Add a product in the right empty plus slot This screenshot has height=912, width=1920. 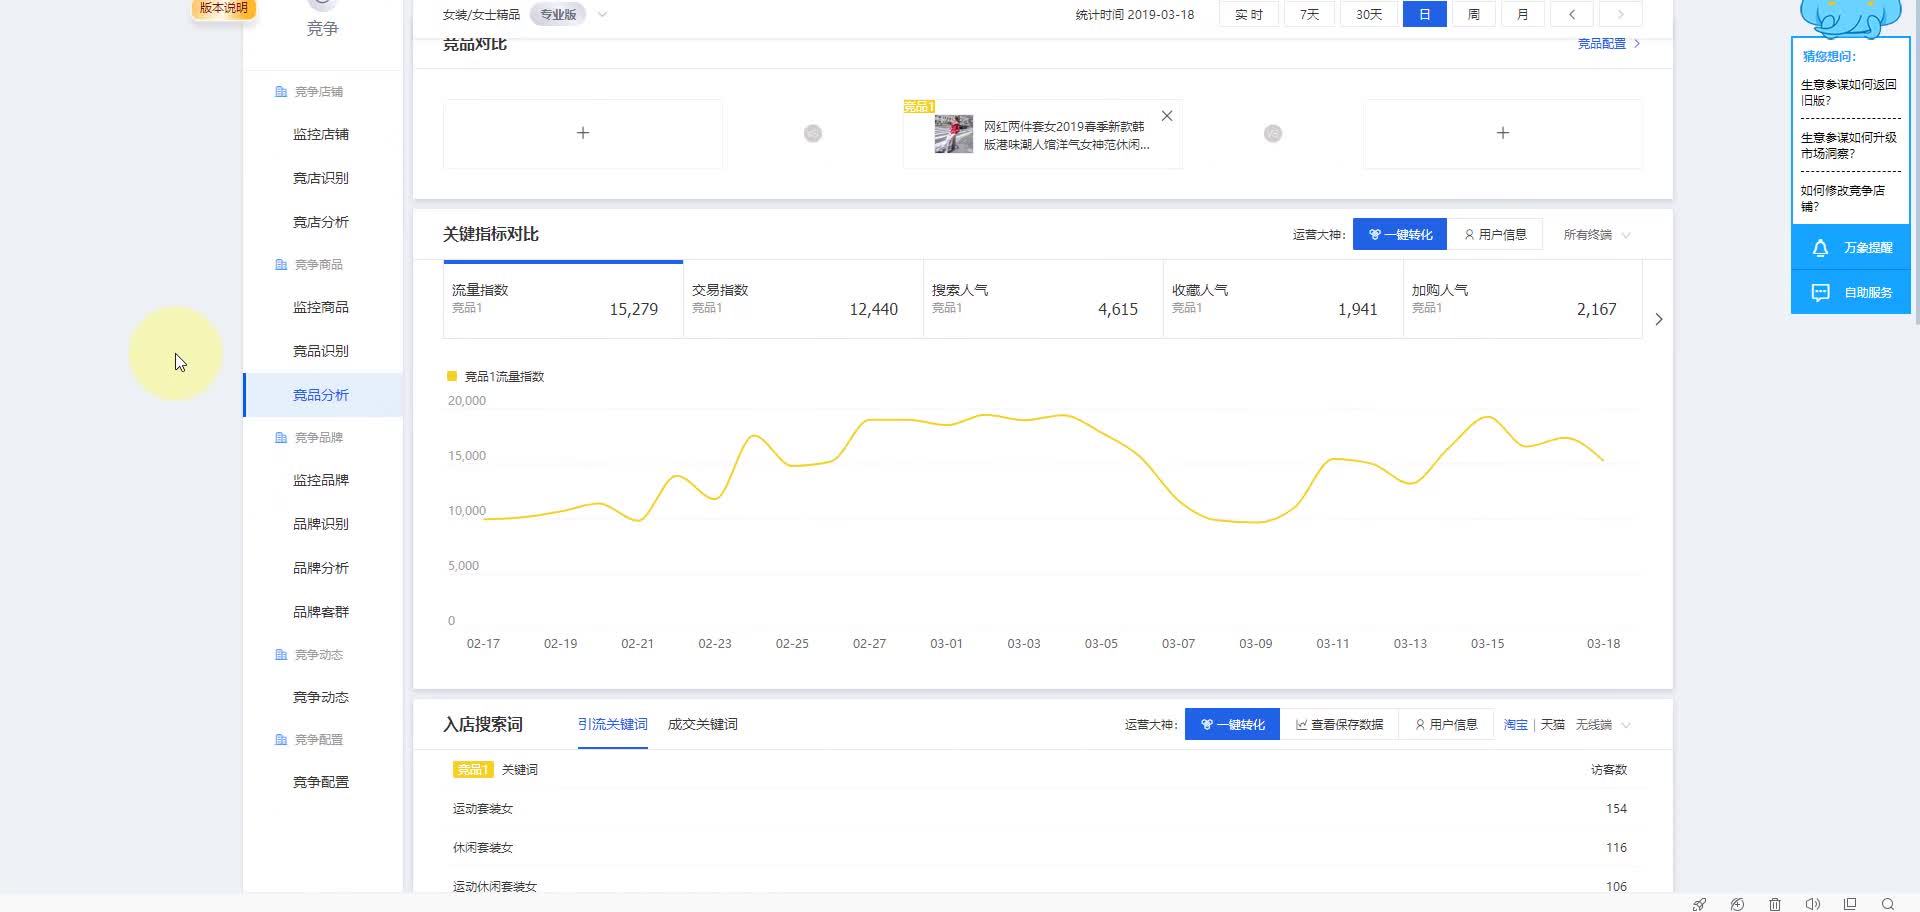pos(1502,133)
